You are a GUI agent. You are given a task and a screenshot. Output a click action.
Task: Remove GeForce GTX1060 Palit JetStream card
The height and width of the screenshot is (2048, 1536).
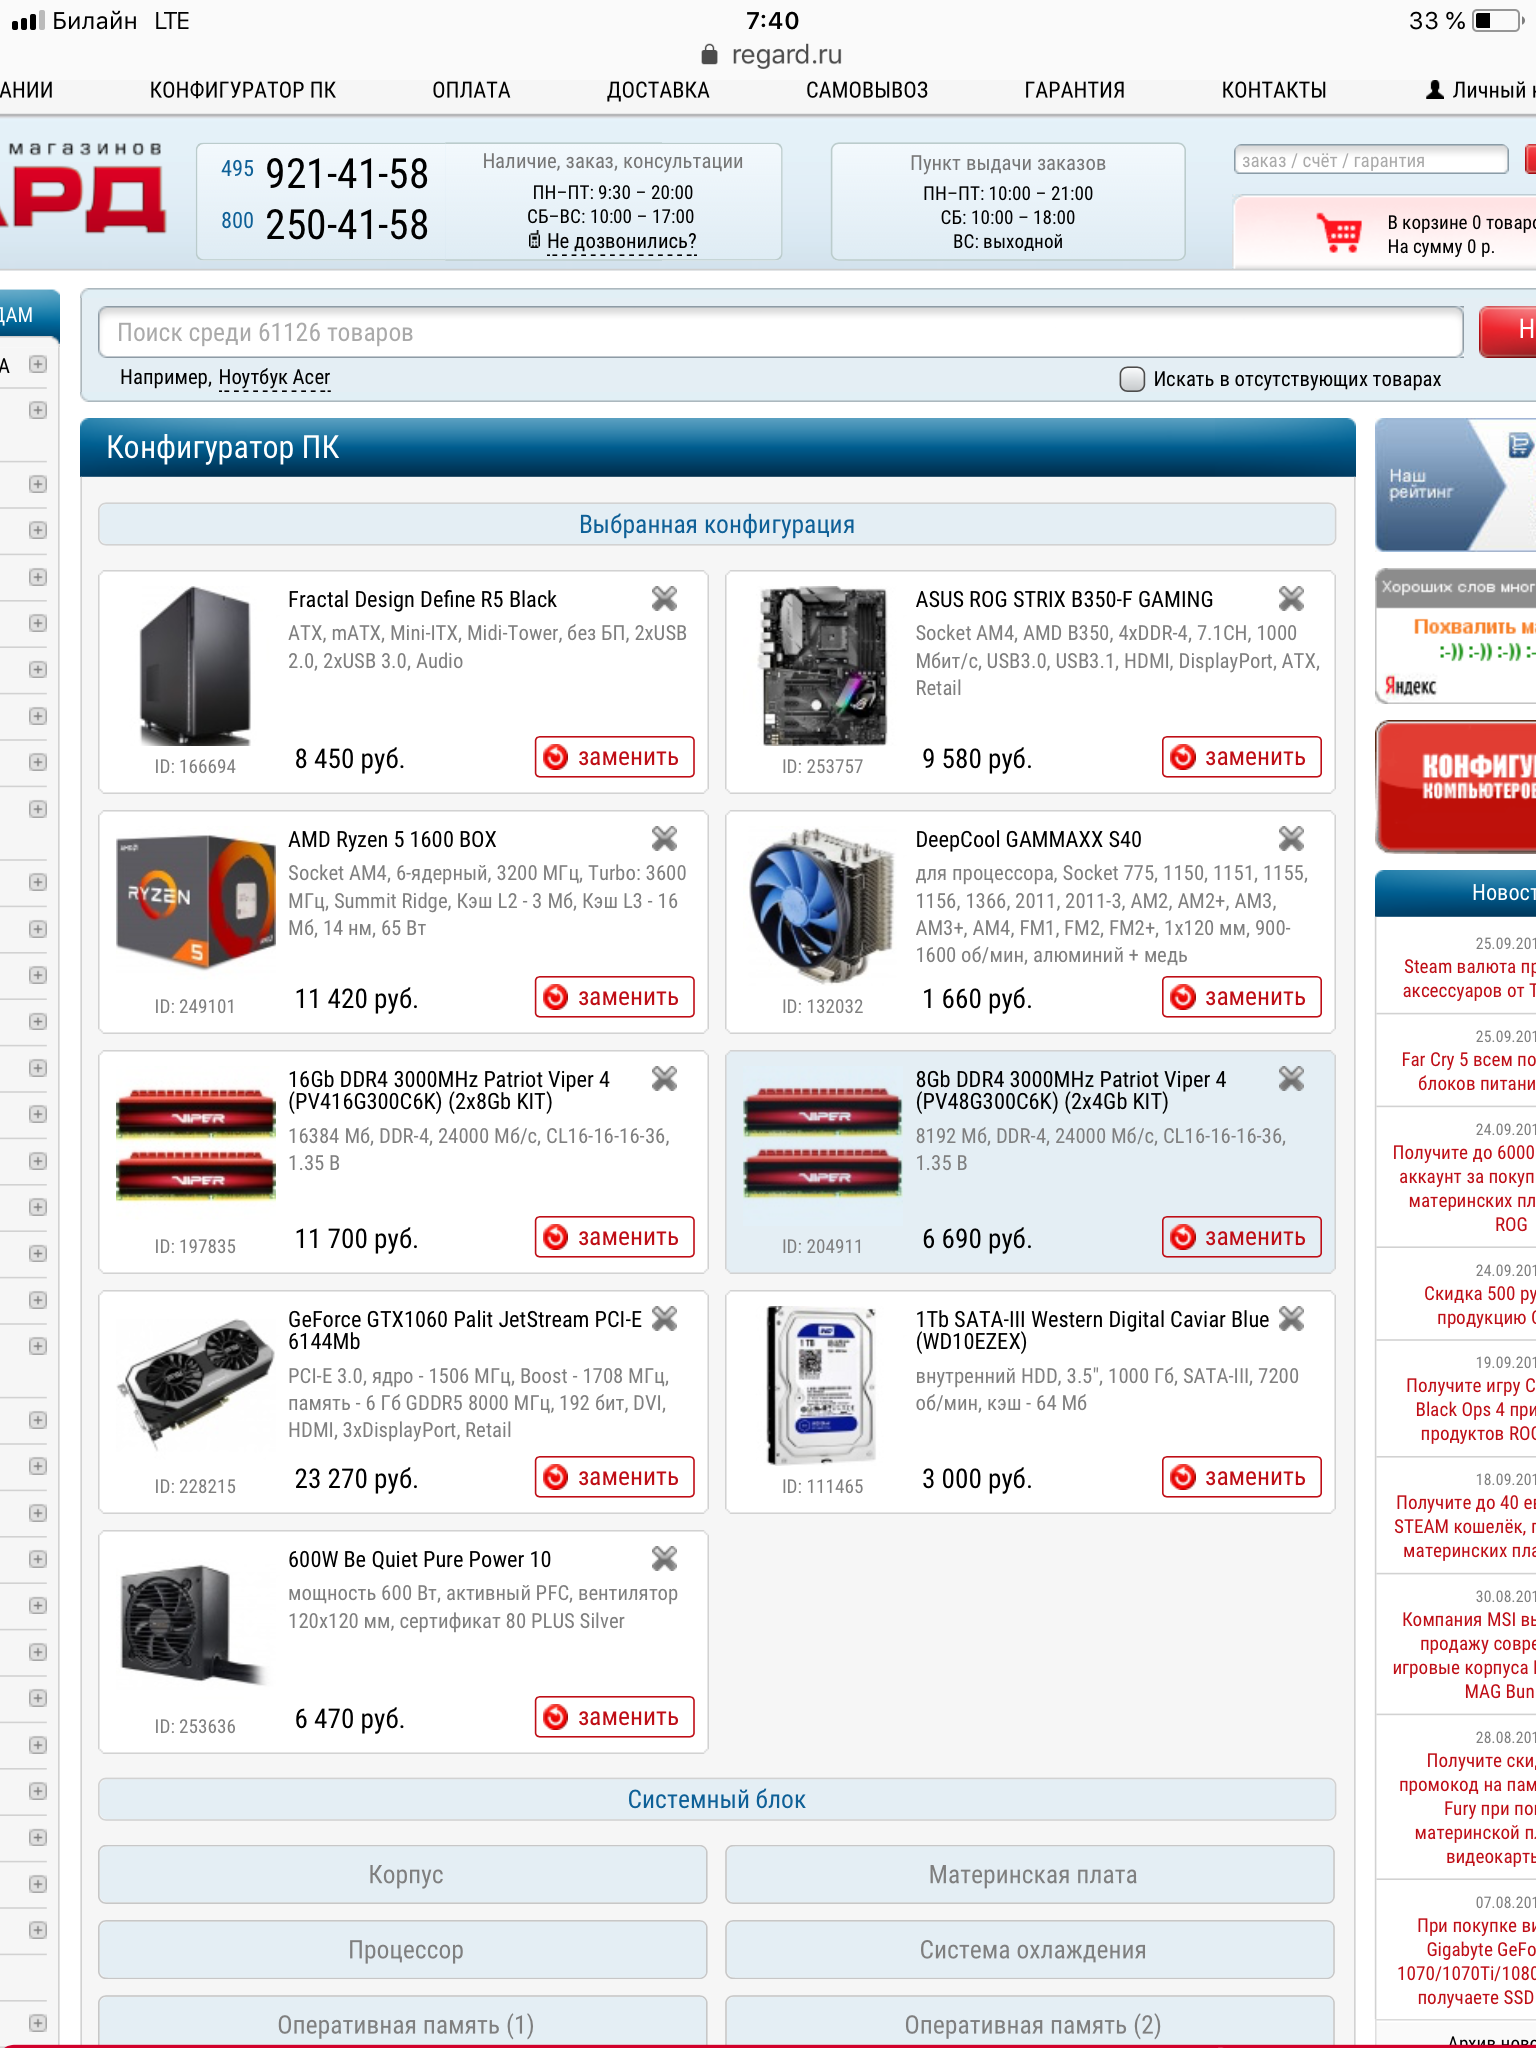tap(664, 1318)
